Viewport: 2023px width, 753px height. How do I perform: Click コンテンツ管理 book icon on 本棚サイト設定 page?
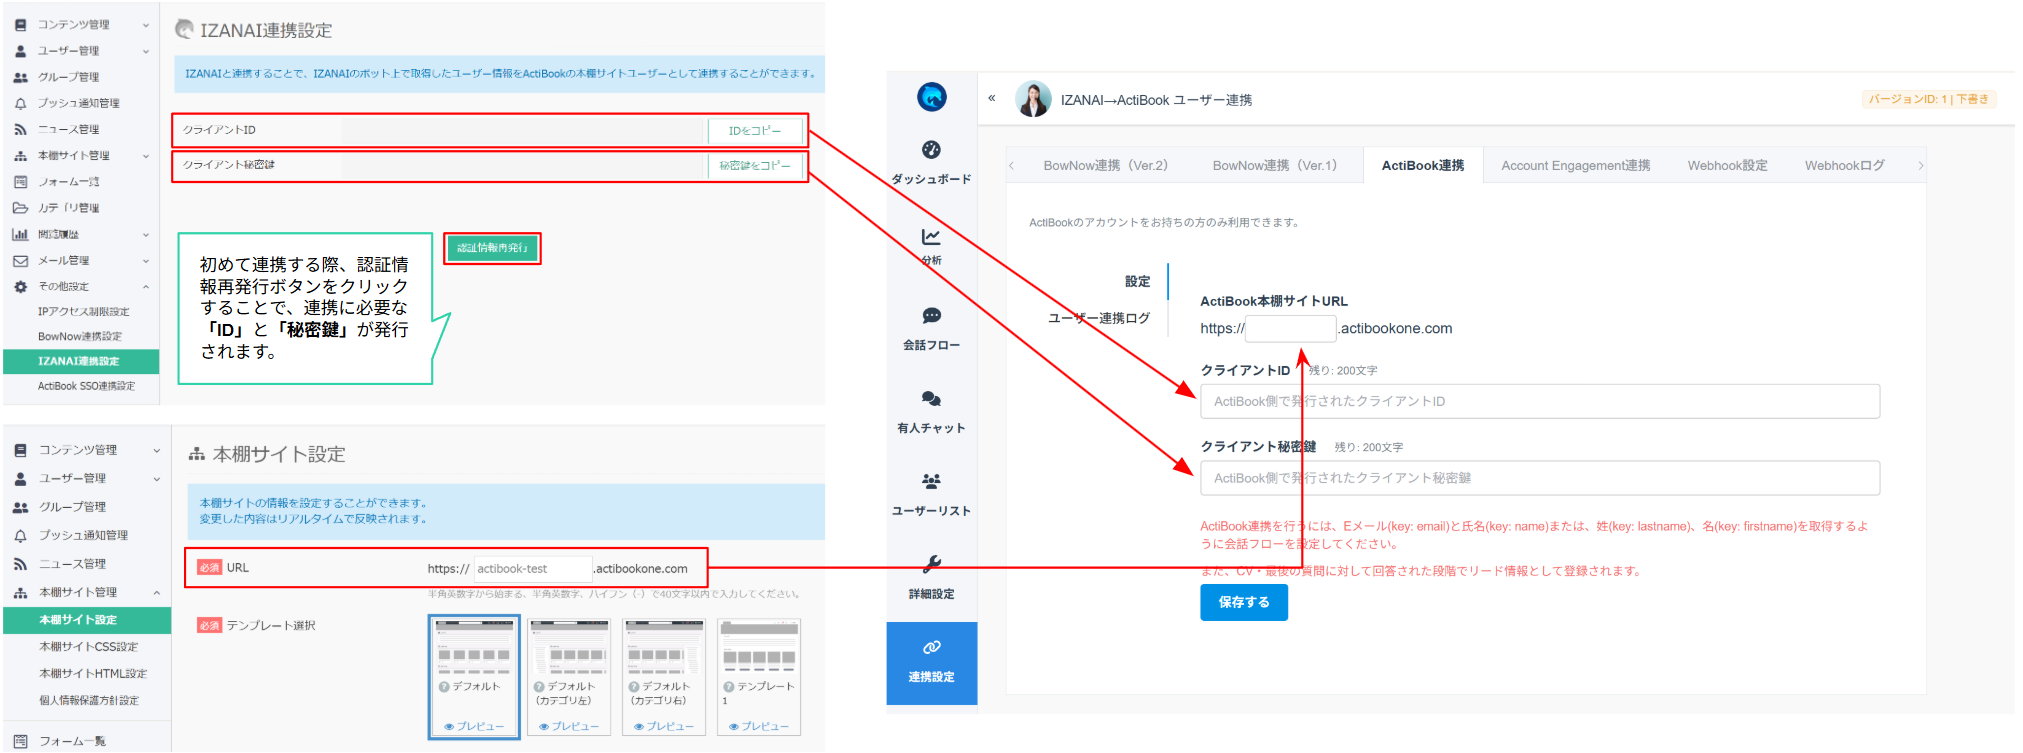[20, 451]
